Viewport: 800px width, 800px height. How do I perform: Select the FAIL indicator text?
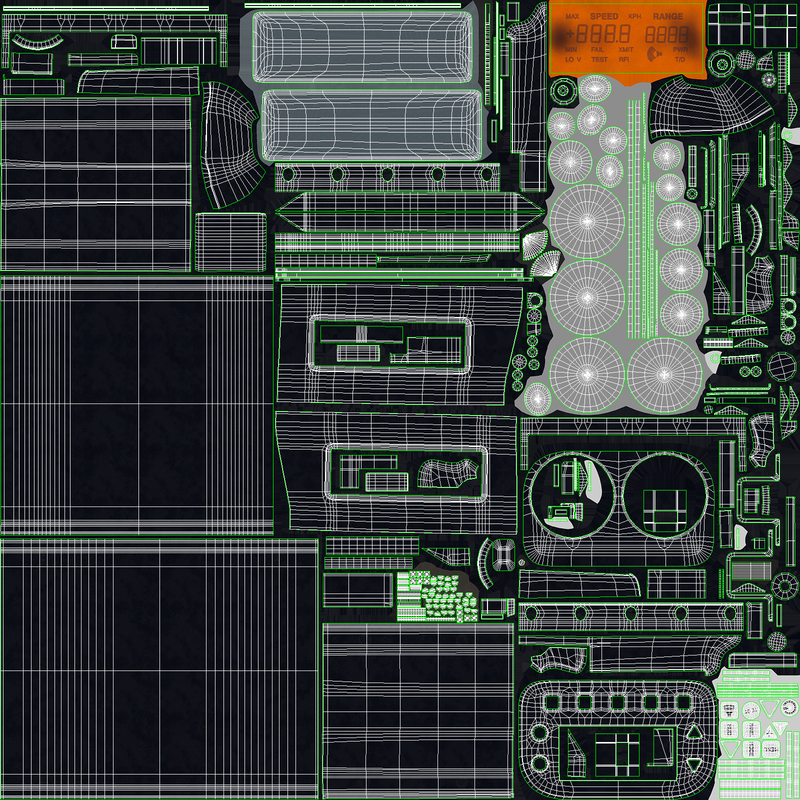597,49
